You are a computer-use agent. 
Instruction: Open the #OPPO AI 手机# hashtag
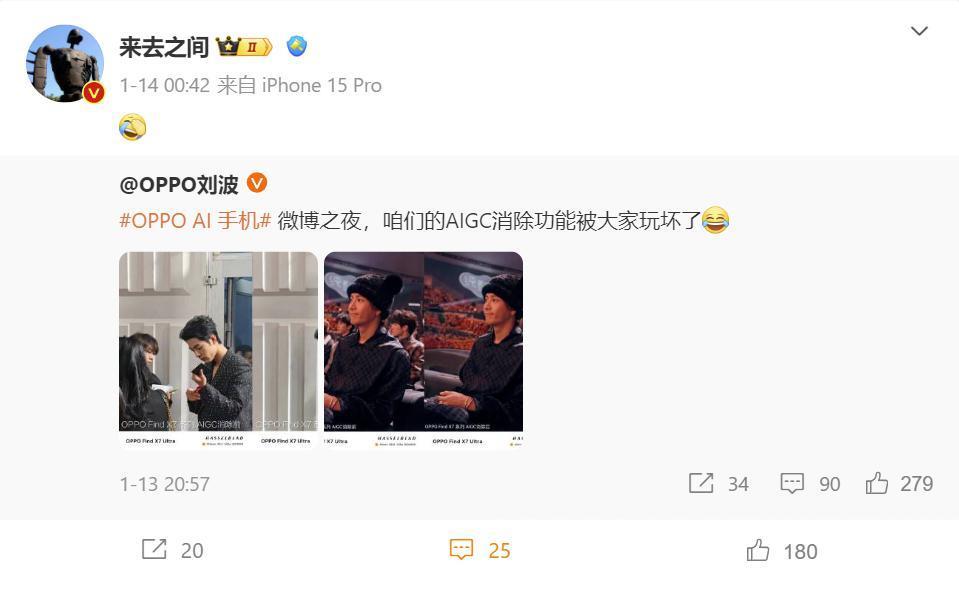[x=195, y=220]
